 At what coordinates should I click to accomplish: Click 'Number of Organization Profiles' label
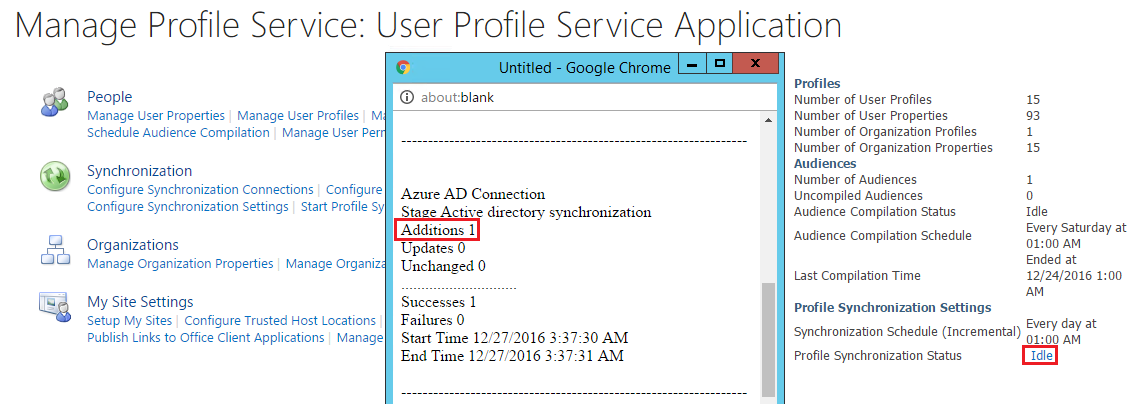[x=885, y=132]
